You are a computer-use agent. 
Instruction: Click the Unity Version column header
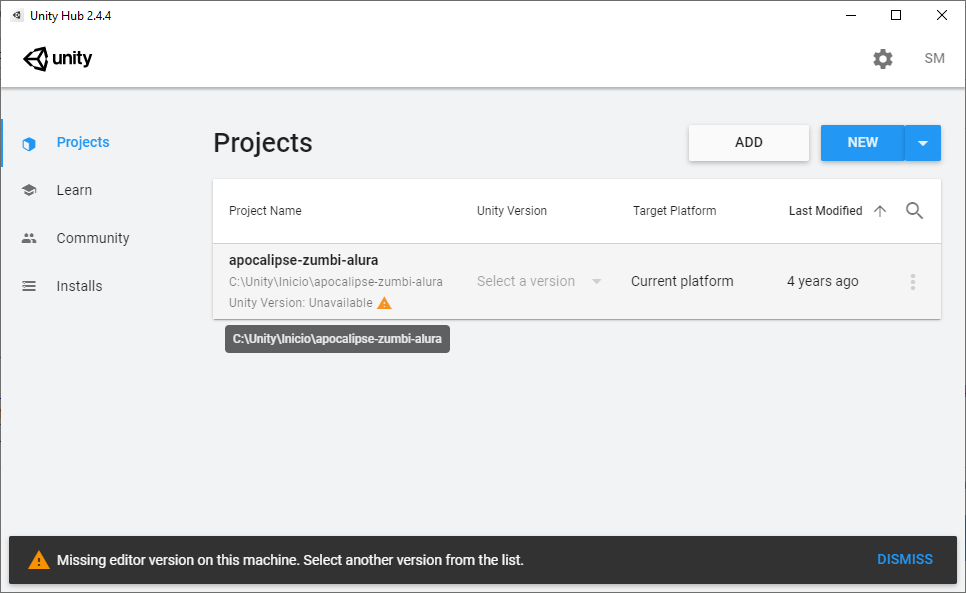tap(512, 211)
